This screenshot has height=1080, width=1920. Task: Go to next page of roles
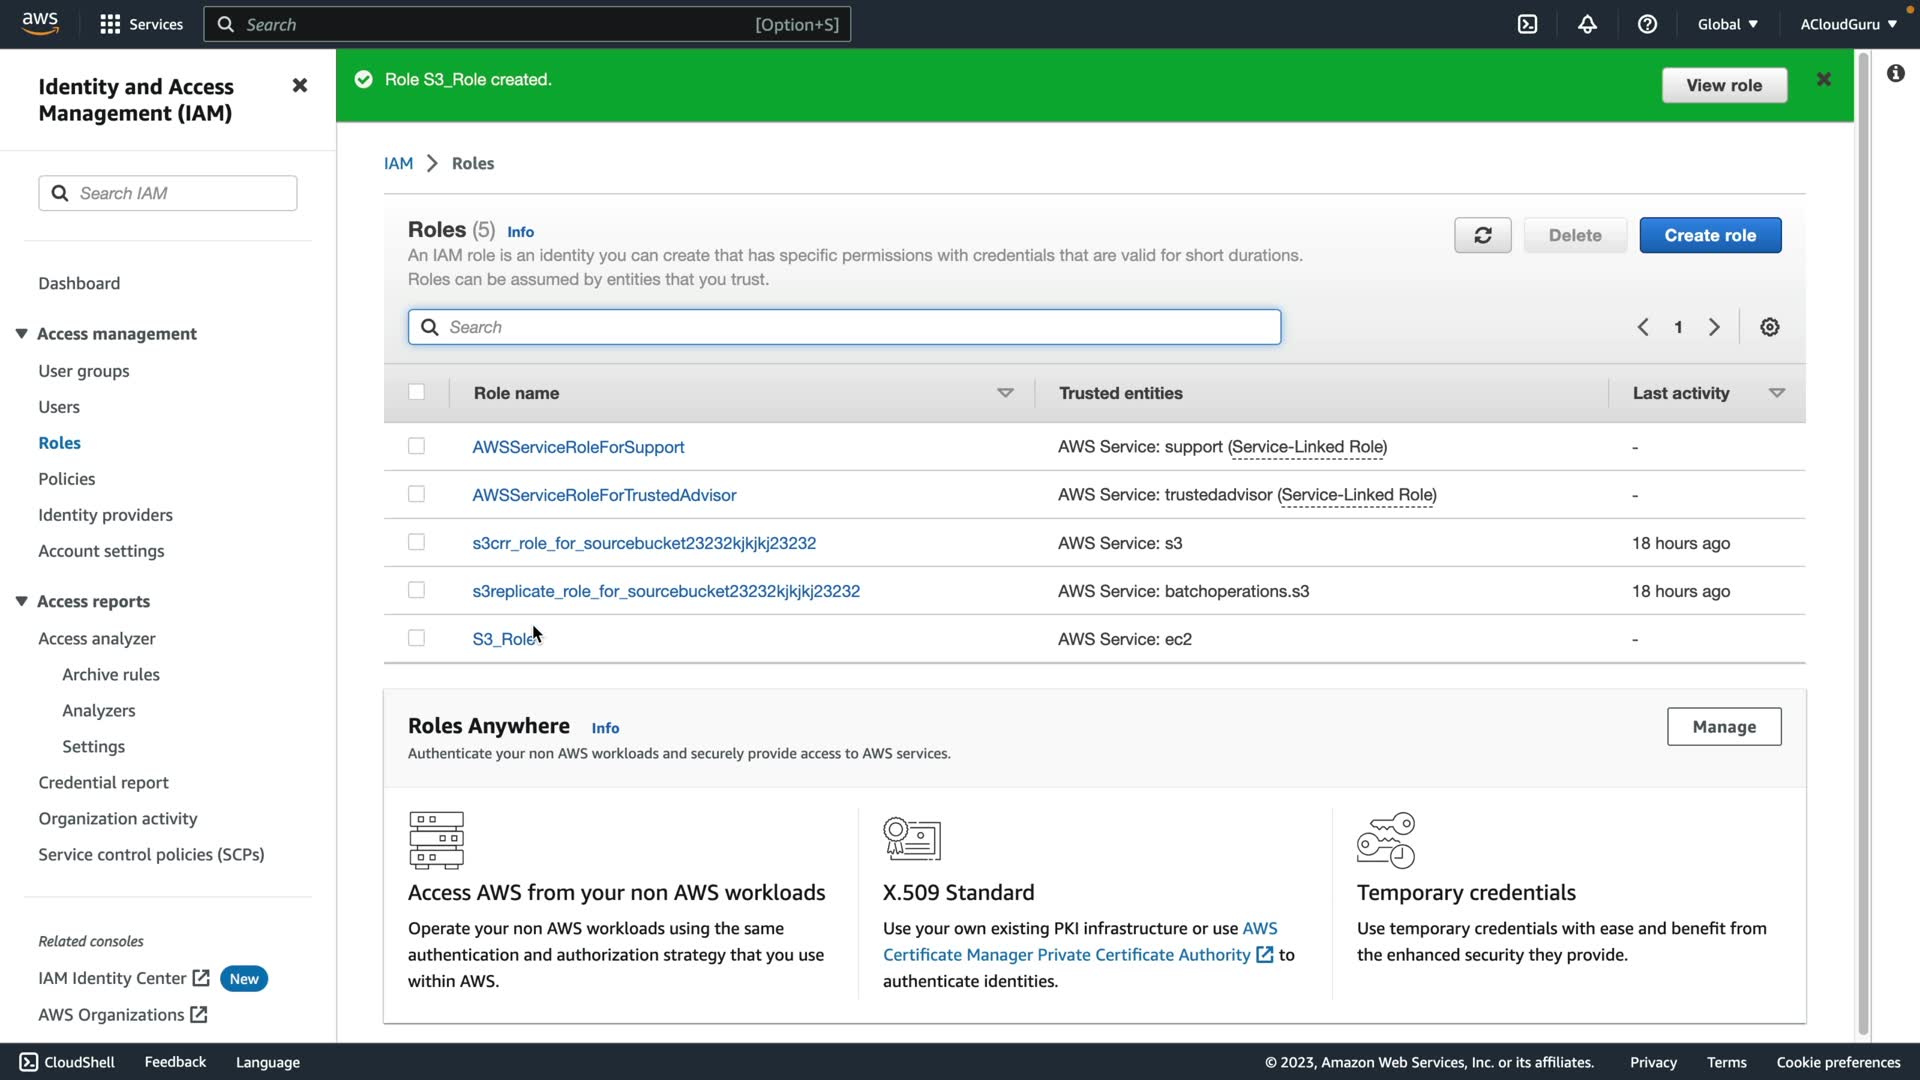click(x=1714, y=327)
